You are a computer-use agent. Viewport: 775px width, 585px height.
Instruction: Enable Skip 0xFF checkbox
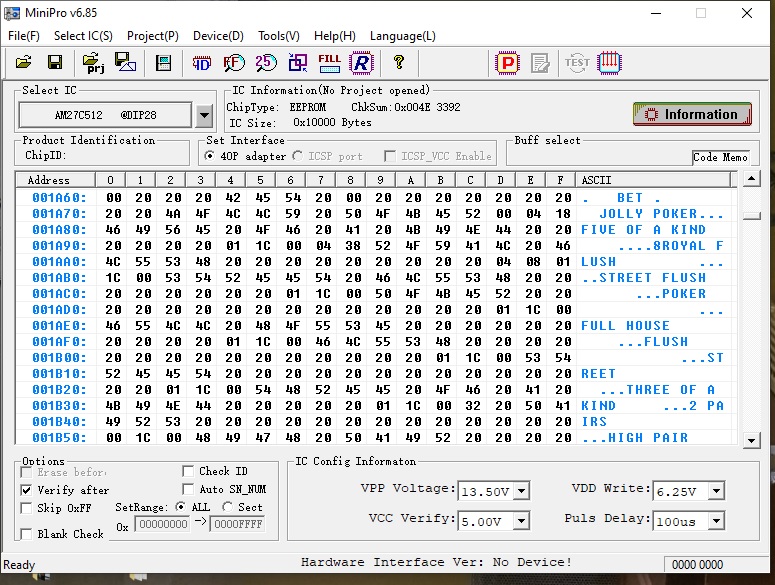pyautogui.click(x=26, y=508)
